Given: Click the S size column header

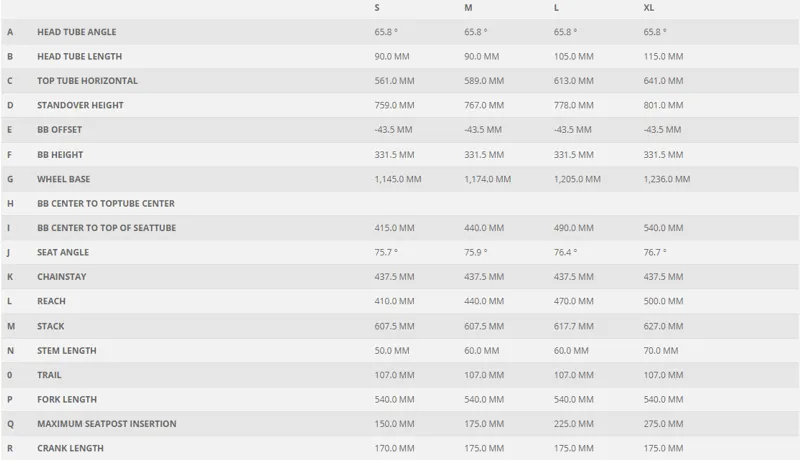Looking at the screenshot, I should tap(377, 8).
